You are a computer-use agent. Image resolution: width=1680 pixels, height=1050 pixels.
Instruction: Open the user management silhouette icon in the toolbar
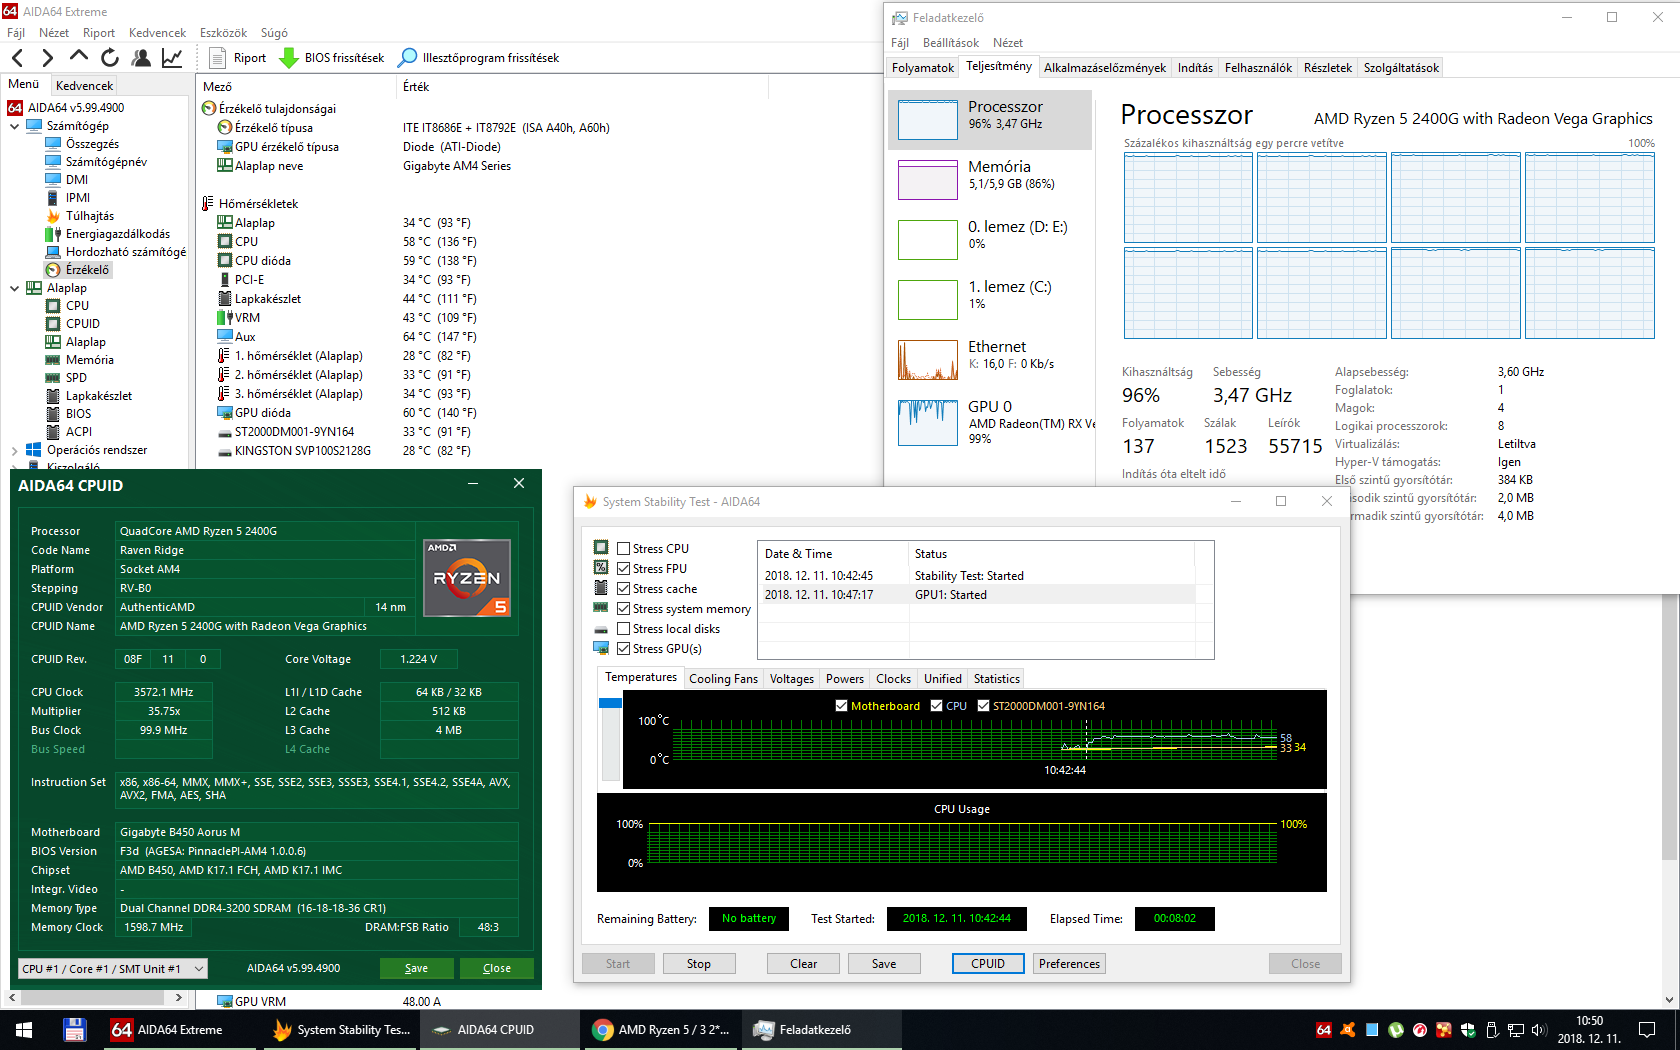coord(141,58)
